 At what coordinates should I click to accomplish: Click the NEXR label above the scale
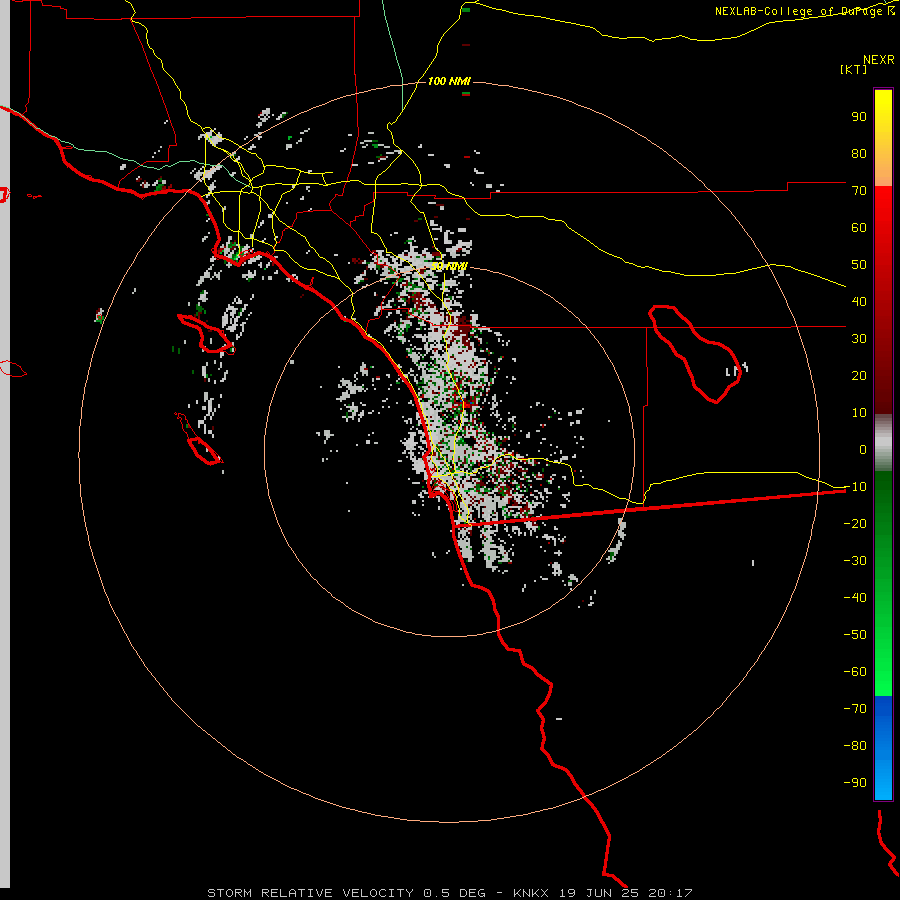(x=878, y=60)
